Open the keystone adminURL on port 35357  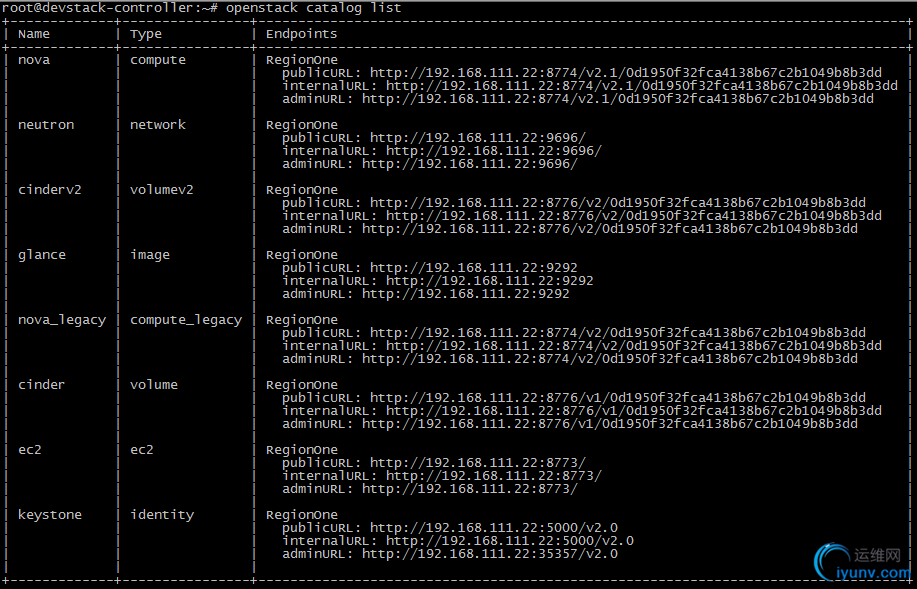click(x=490, y=554)
